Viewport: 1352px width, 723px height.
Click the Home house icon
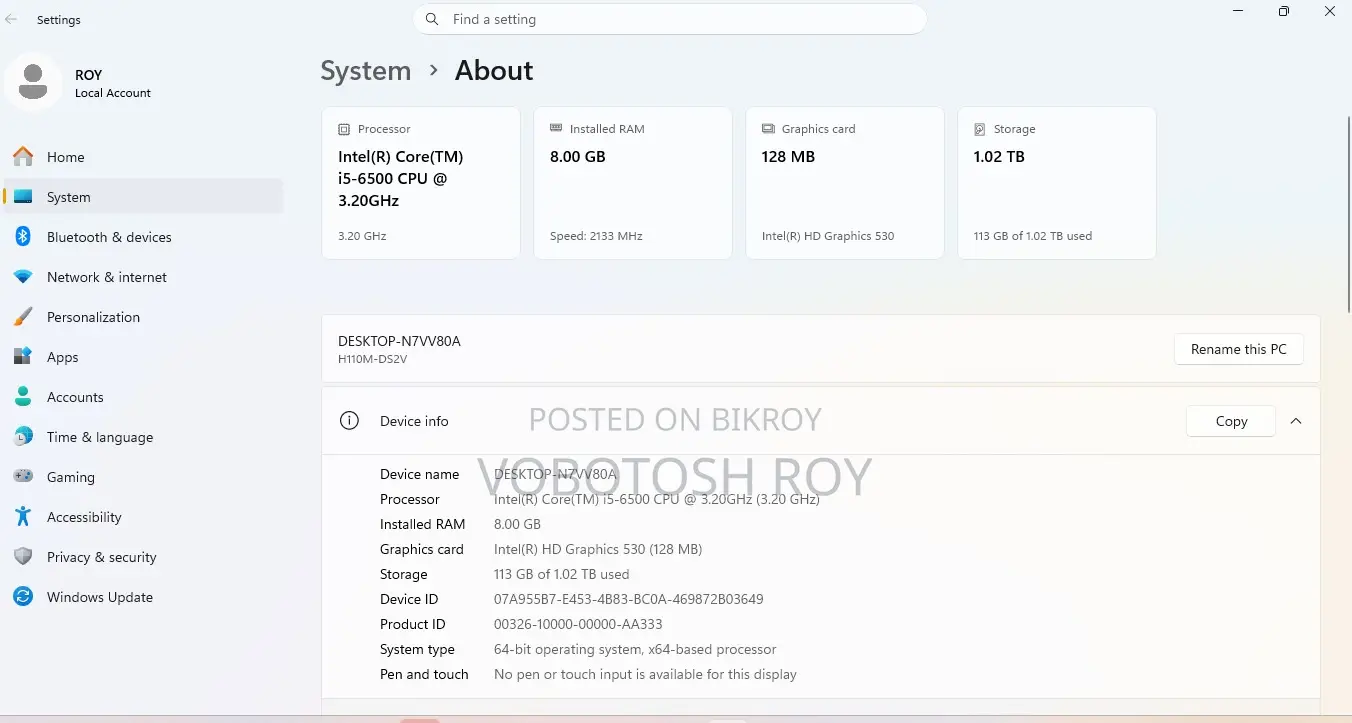point(22,157)
